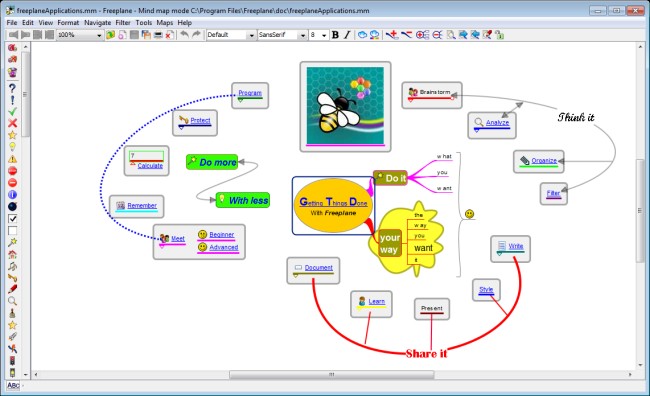The image size is (650, 396).
Task: Select the green With less node
Action: [243, 200]
